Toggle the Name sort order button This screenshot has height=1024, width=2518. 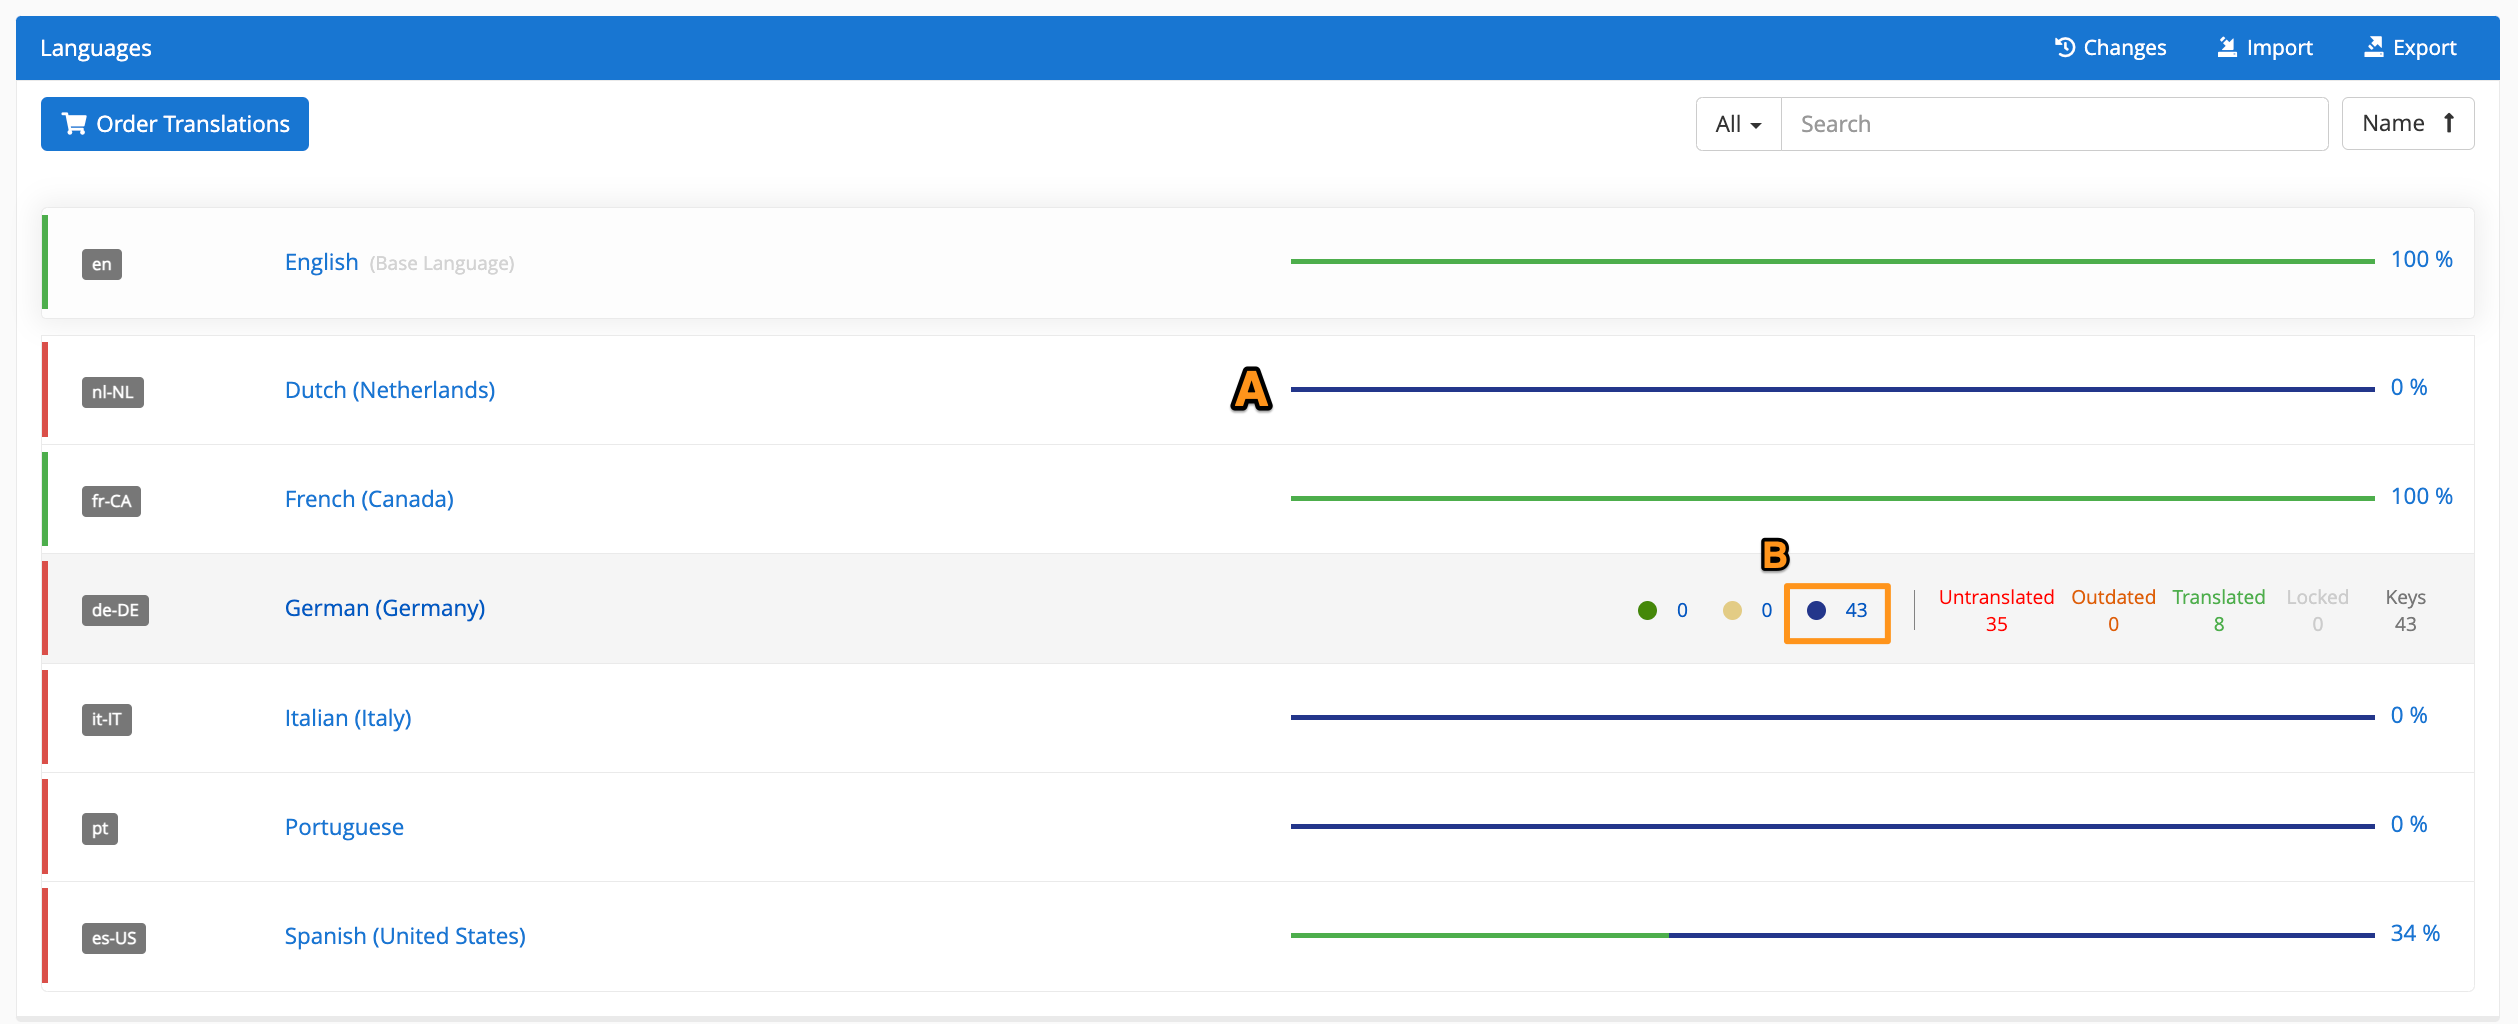point(2408,124)
